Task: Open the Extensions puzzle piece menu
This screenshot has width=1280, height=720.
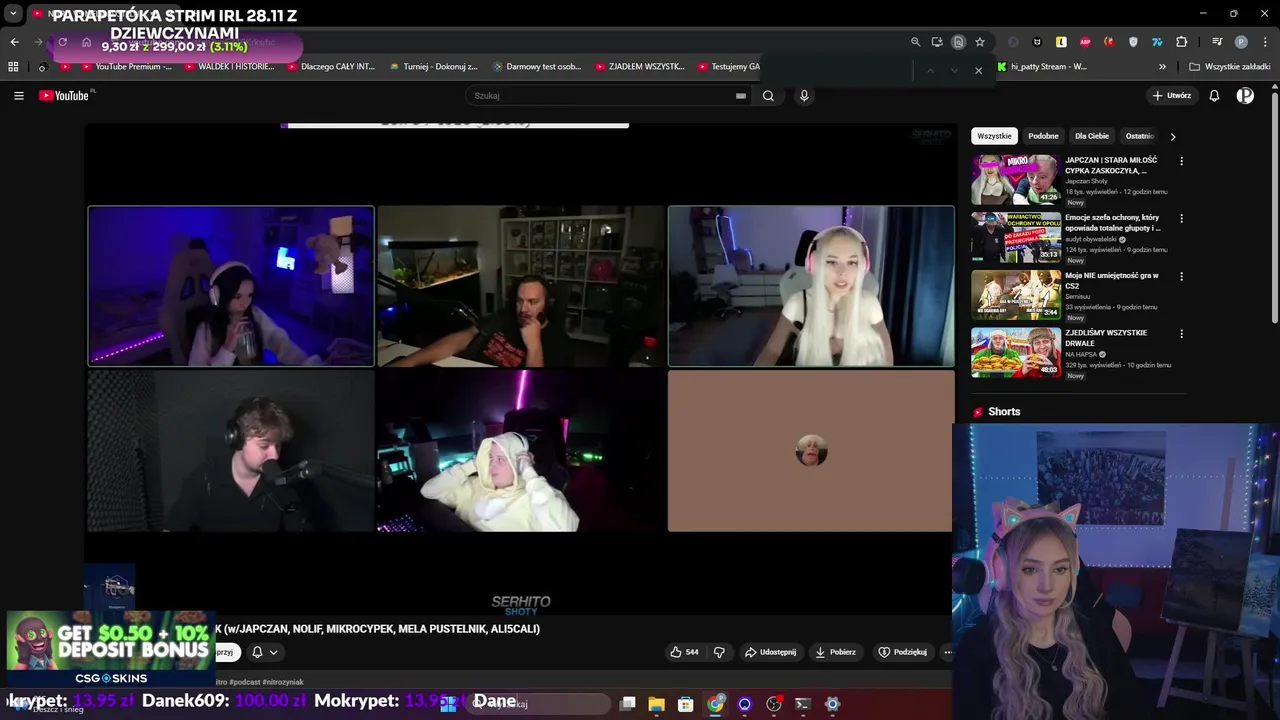Action: click(x=1182, y=42)
